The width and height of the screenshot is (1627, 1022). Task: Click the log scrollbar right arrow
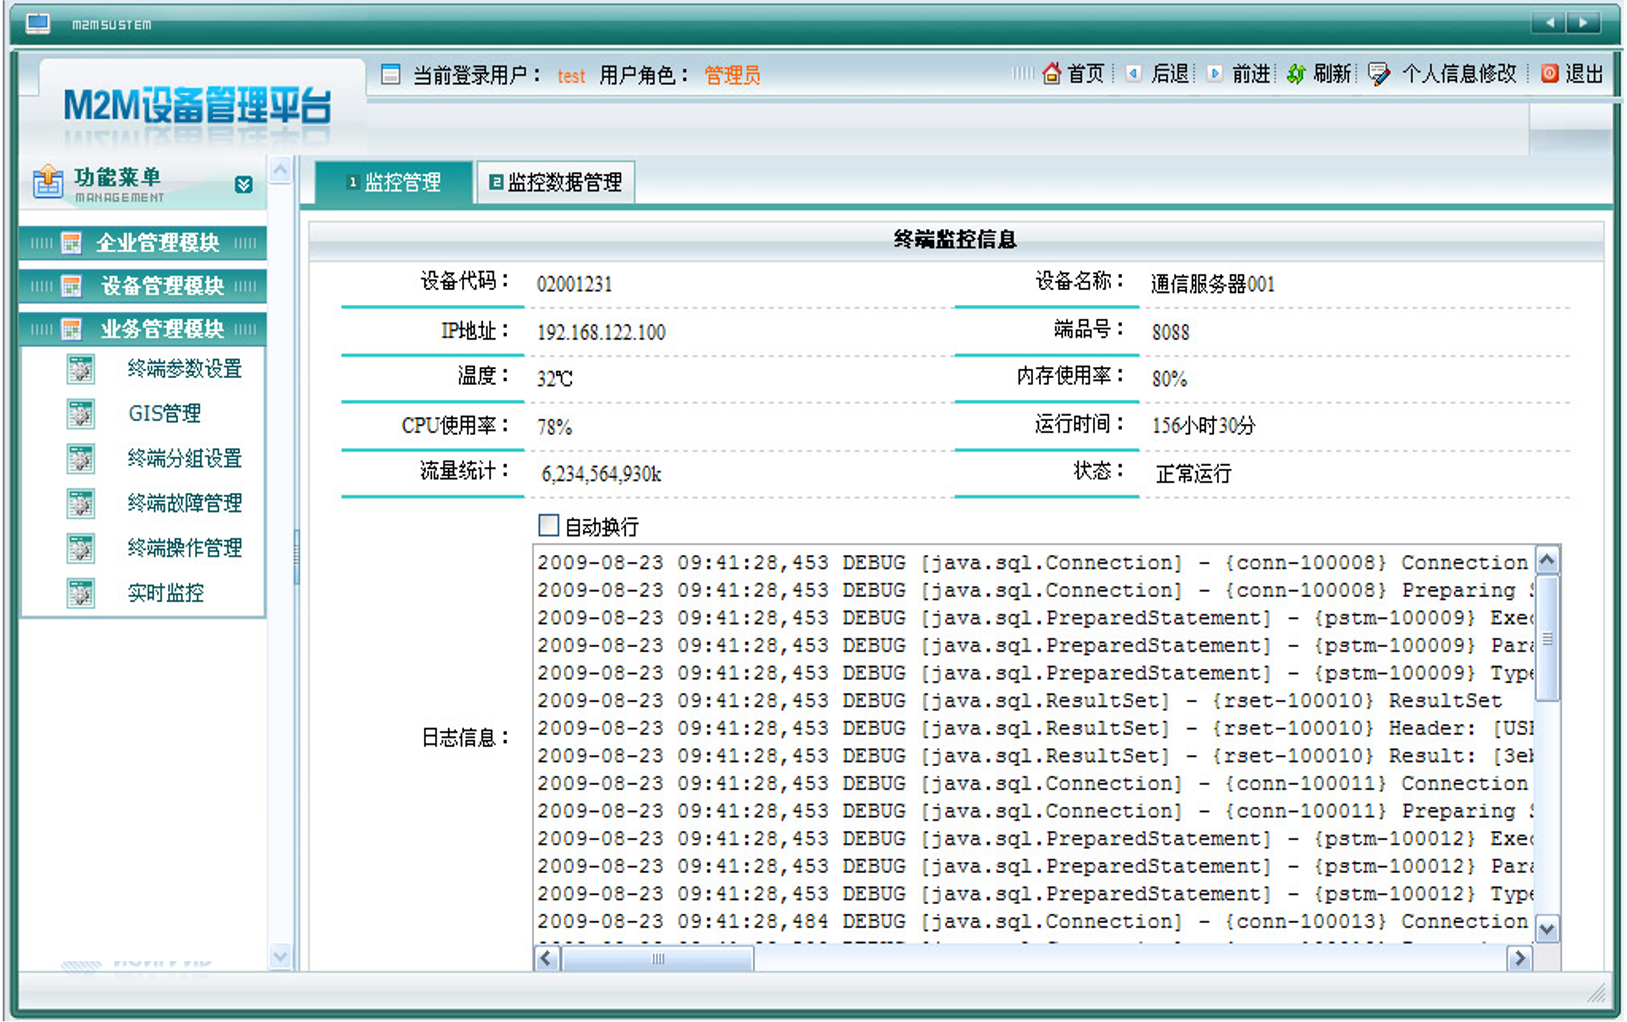[x=1520, y=959]
